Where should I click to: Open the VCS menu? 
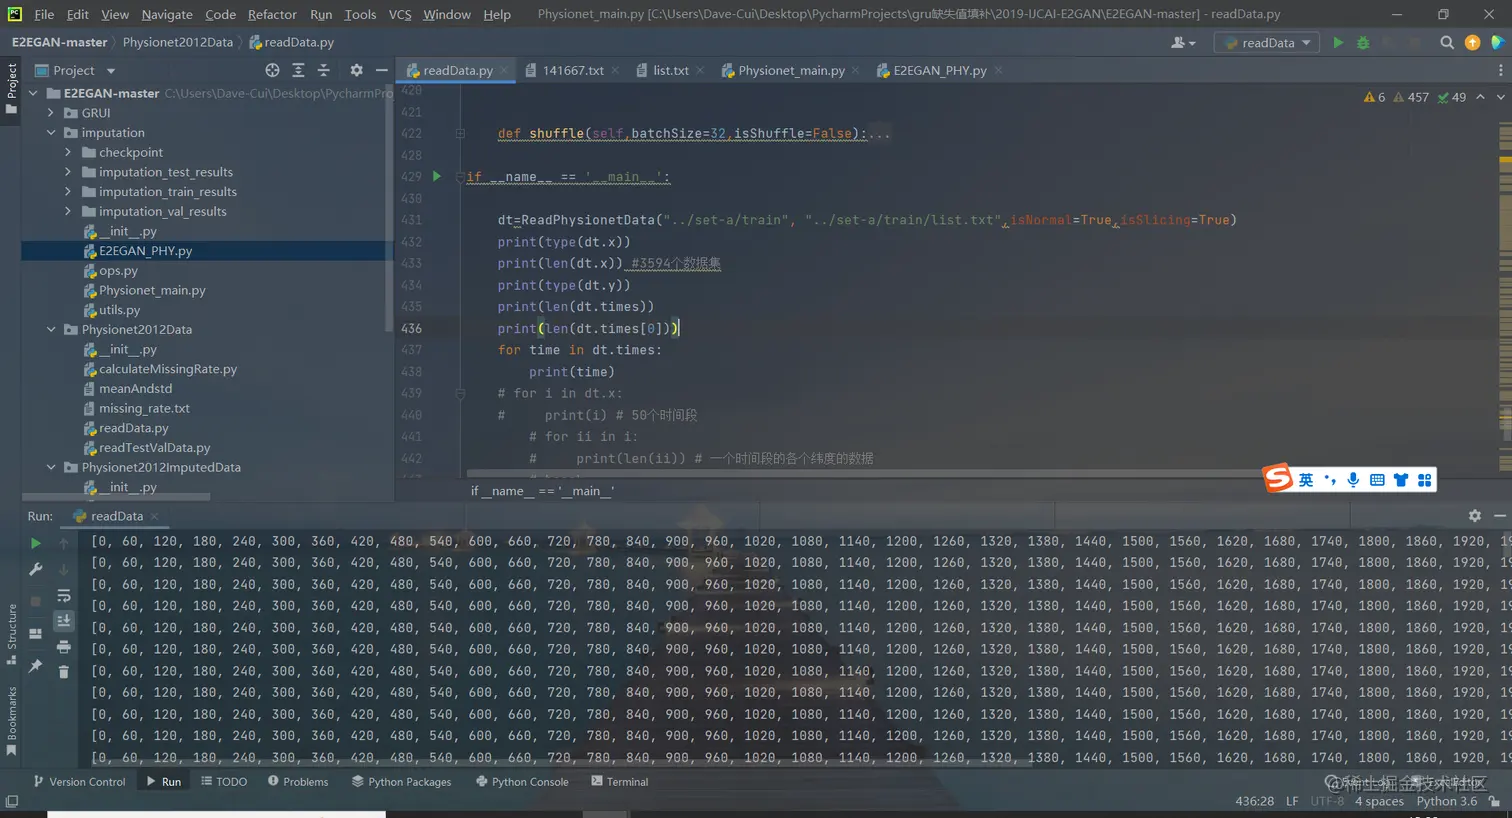tap(400, 14)
